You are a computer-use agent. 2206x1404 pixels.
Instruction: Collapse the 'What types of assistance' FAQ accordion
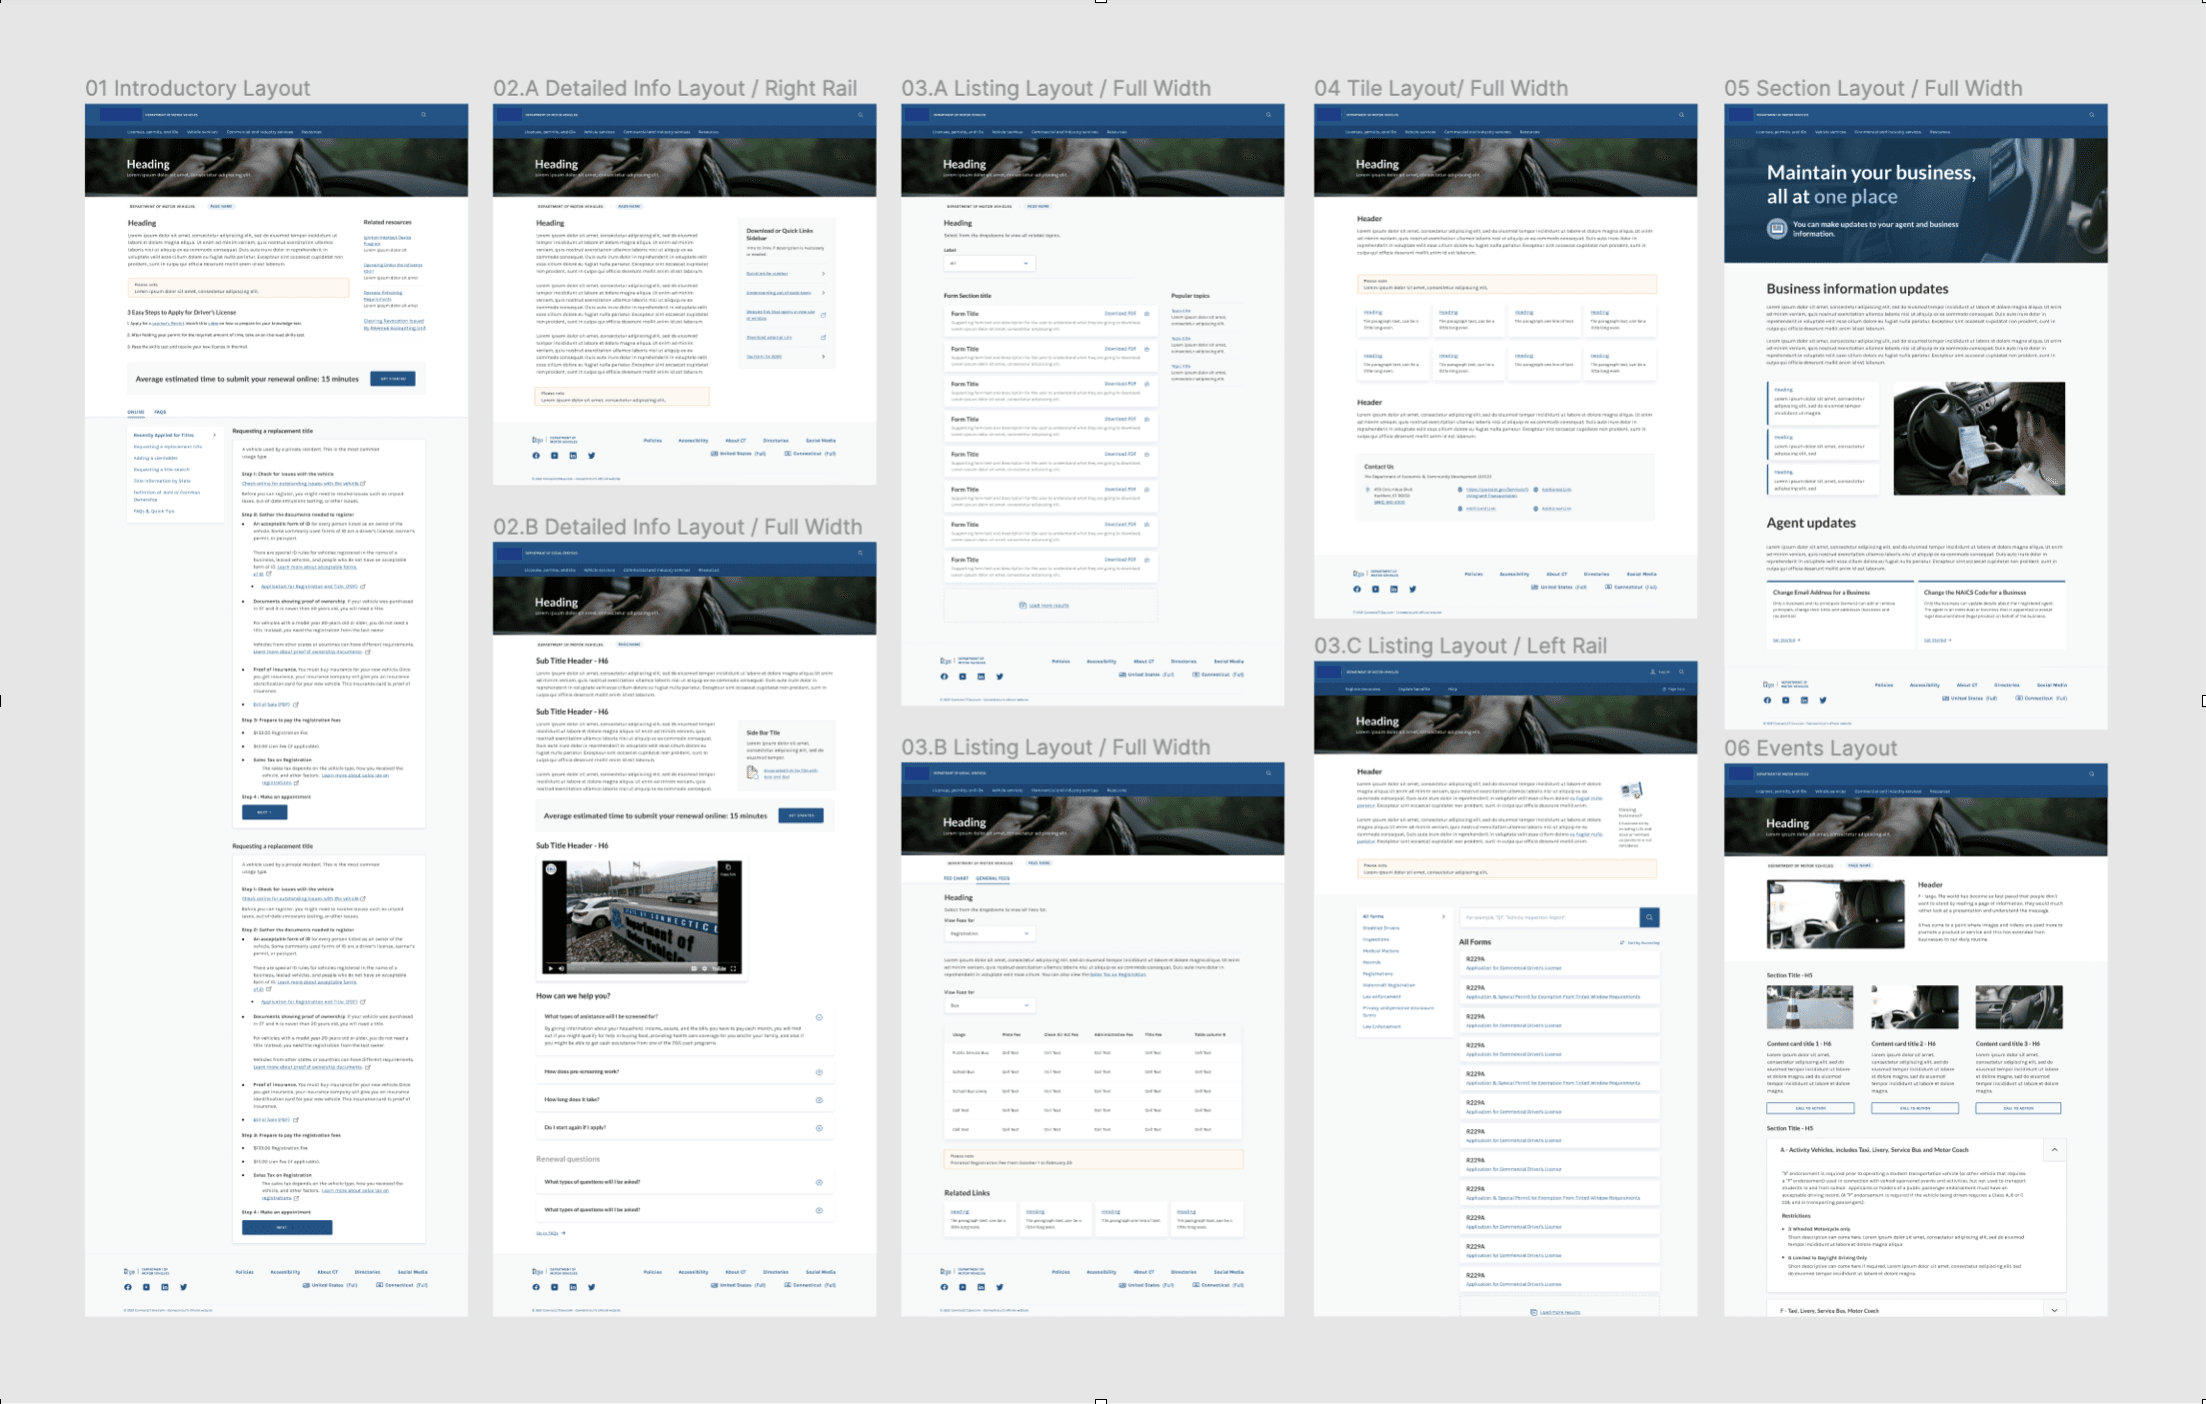point(819,1017)
